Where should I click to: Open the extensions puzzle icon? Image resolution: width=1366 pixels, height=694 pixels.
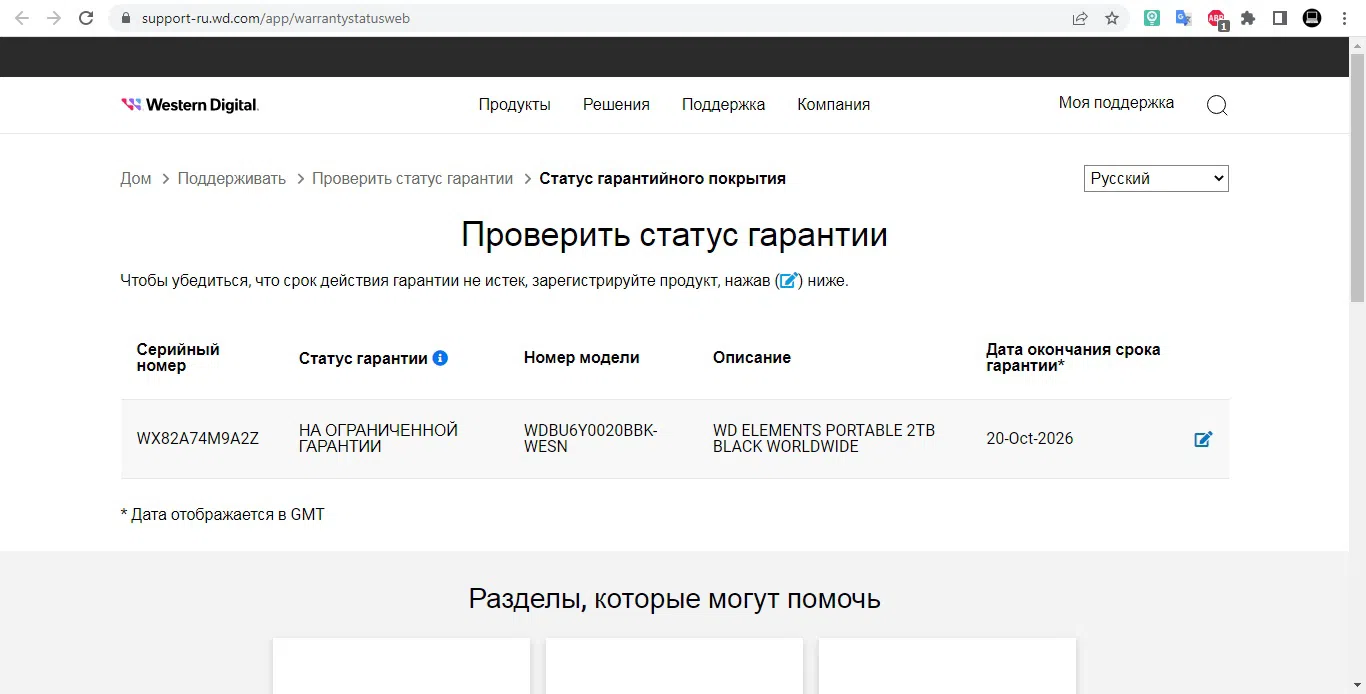click(1248, 18)
